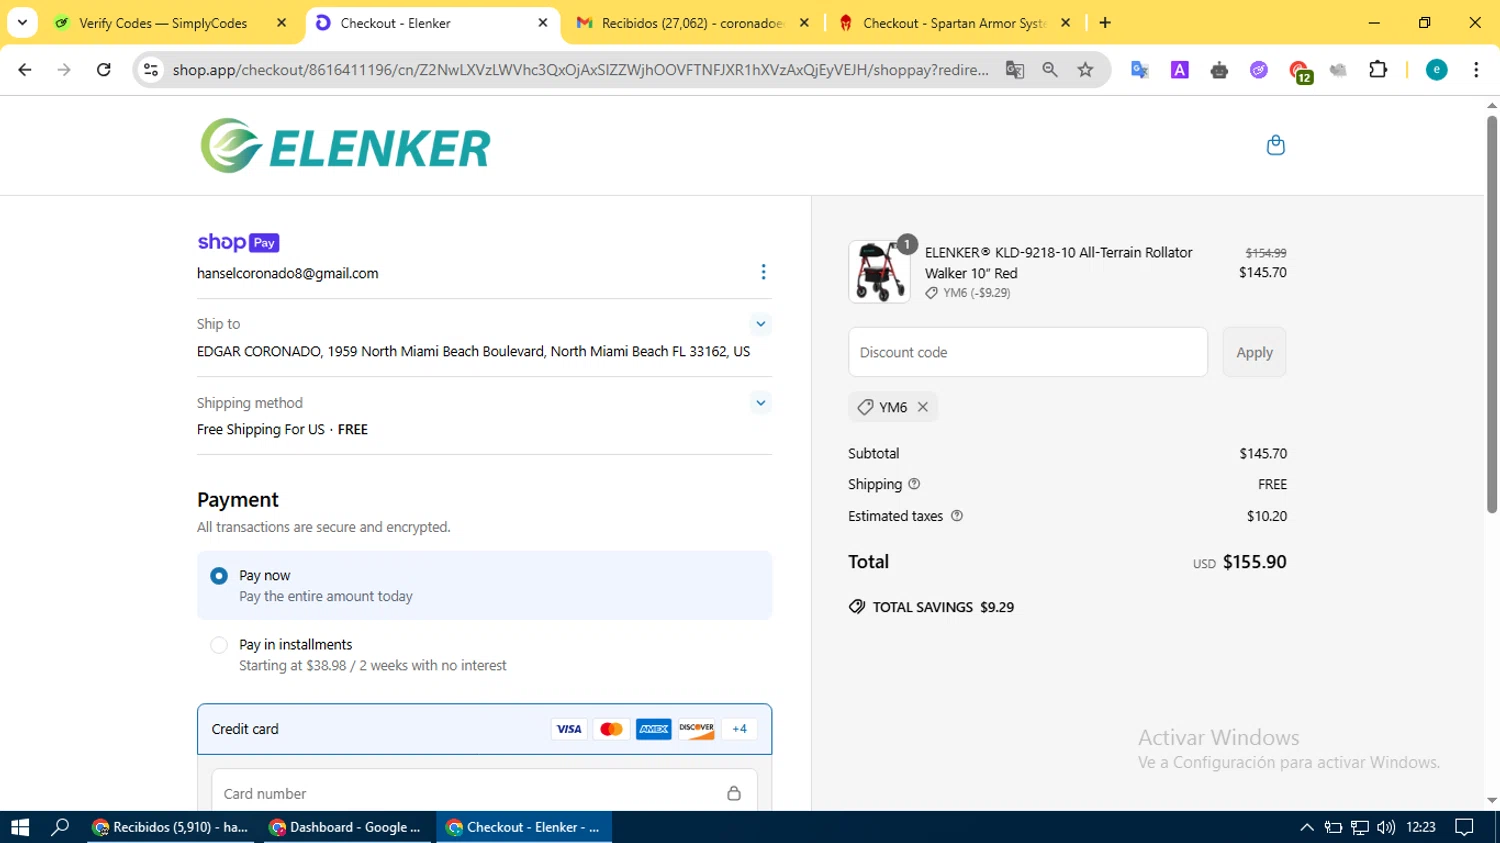
Task: Open the notification center icon
Action: (1464, 827)
